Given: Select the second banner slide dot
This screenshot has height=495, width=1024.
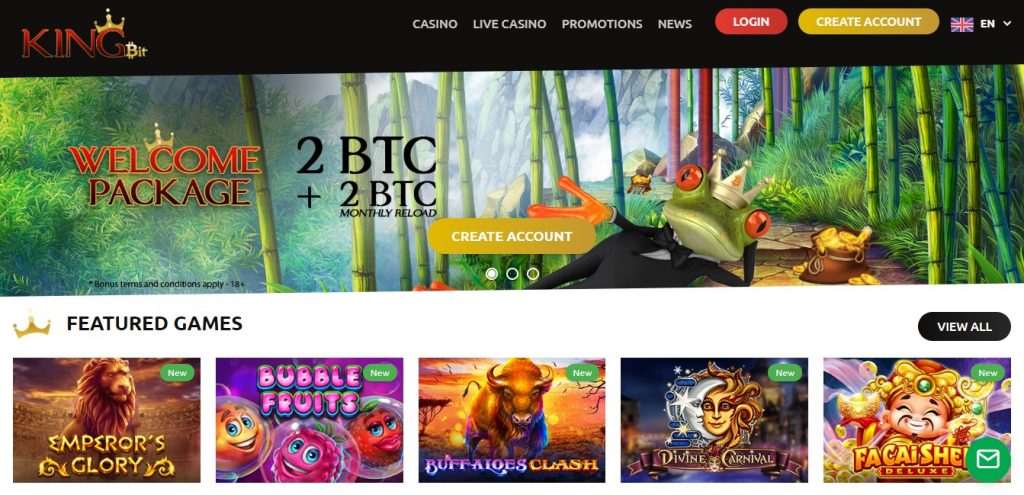Looking at the screenshot, I should click(512, 274).
